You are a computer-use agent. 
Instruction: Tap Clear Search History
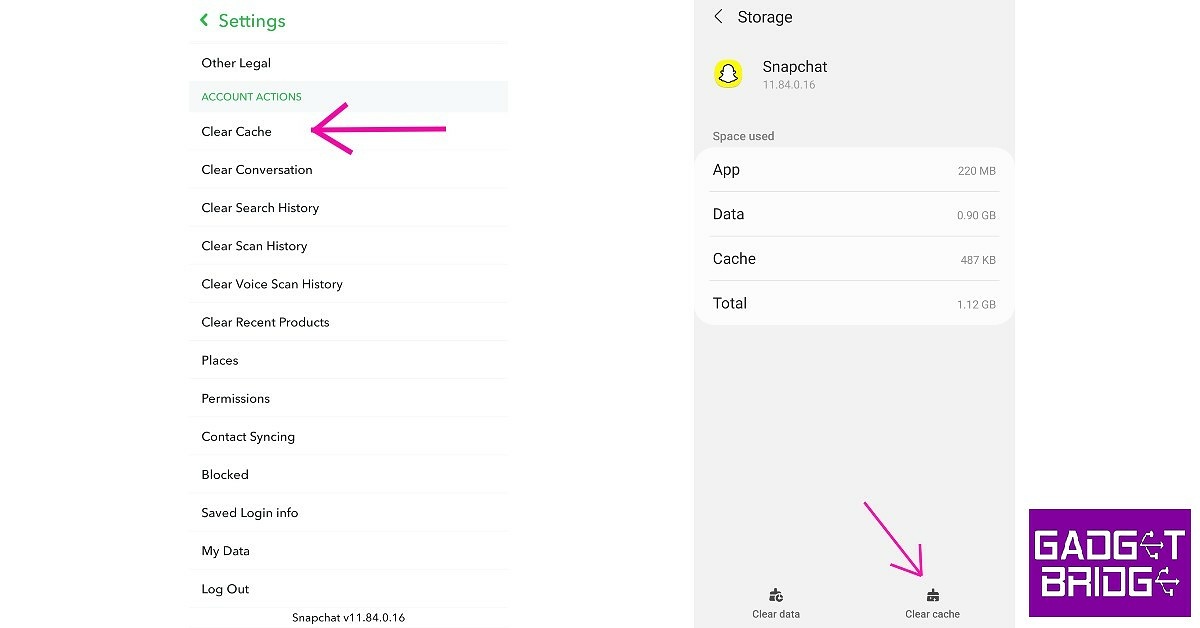(260, 208)
